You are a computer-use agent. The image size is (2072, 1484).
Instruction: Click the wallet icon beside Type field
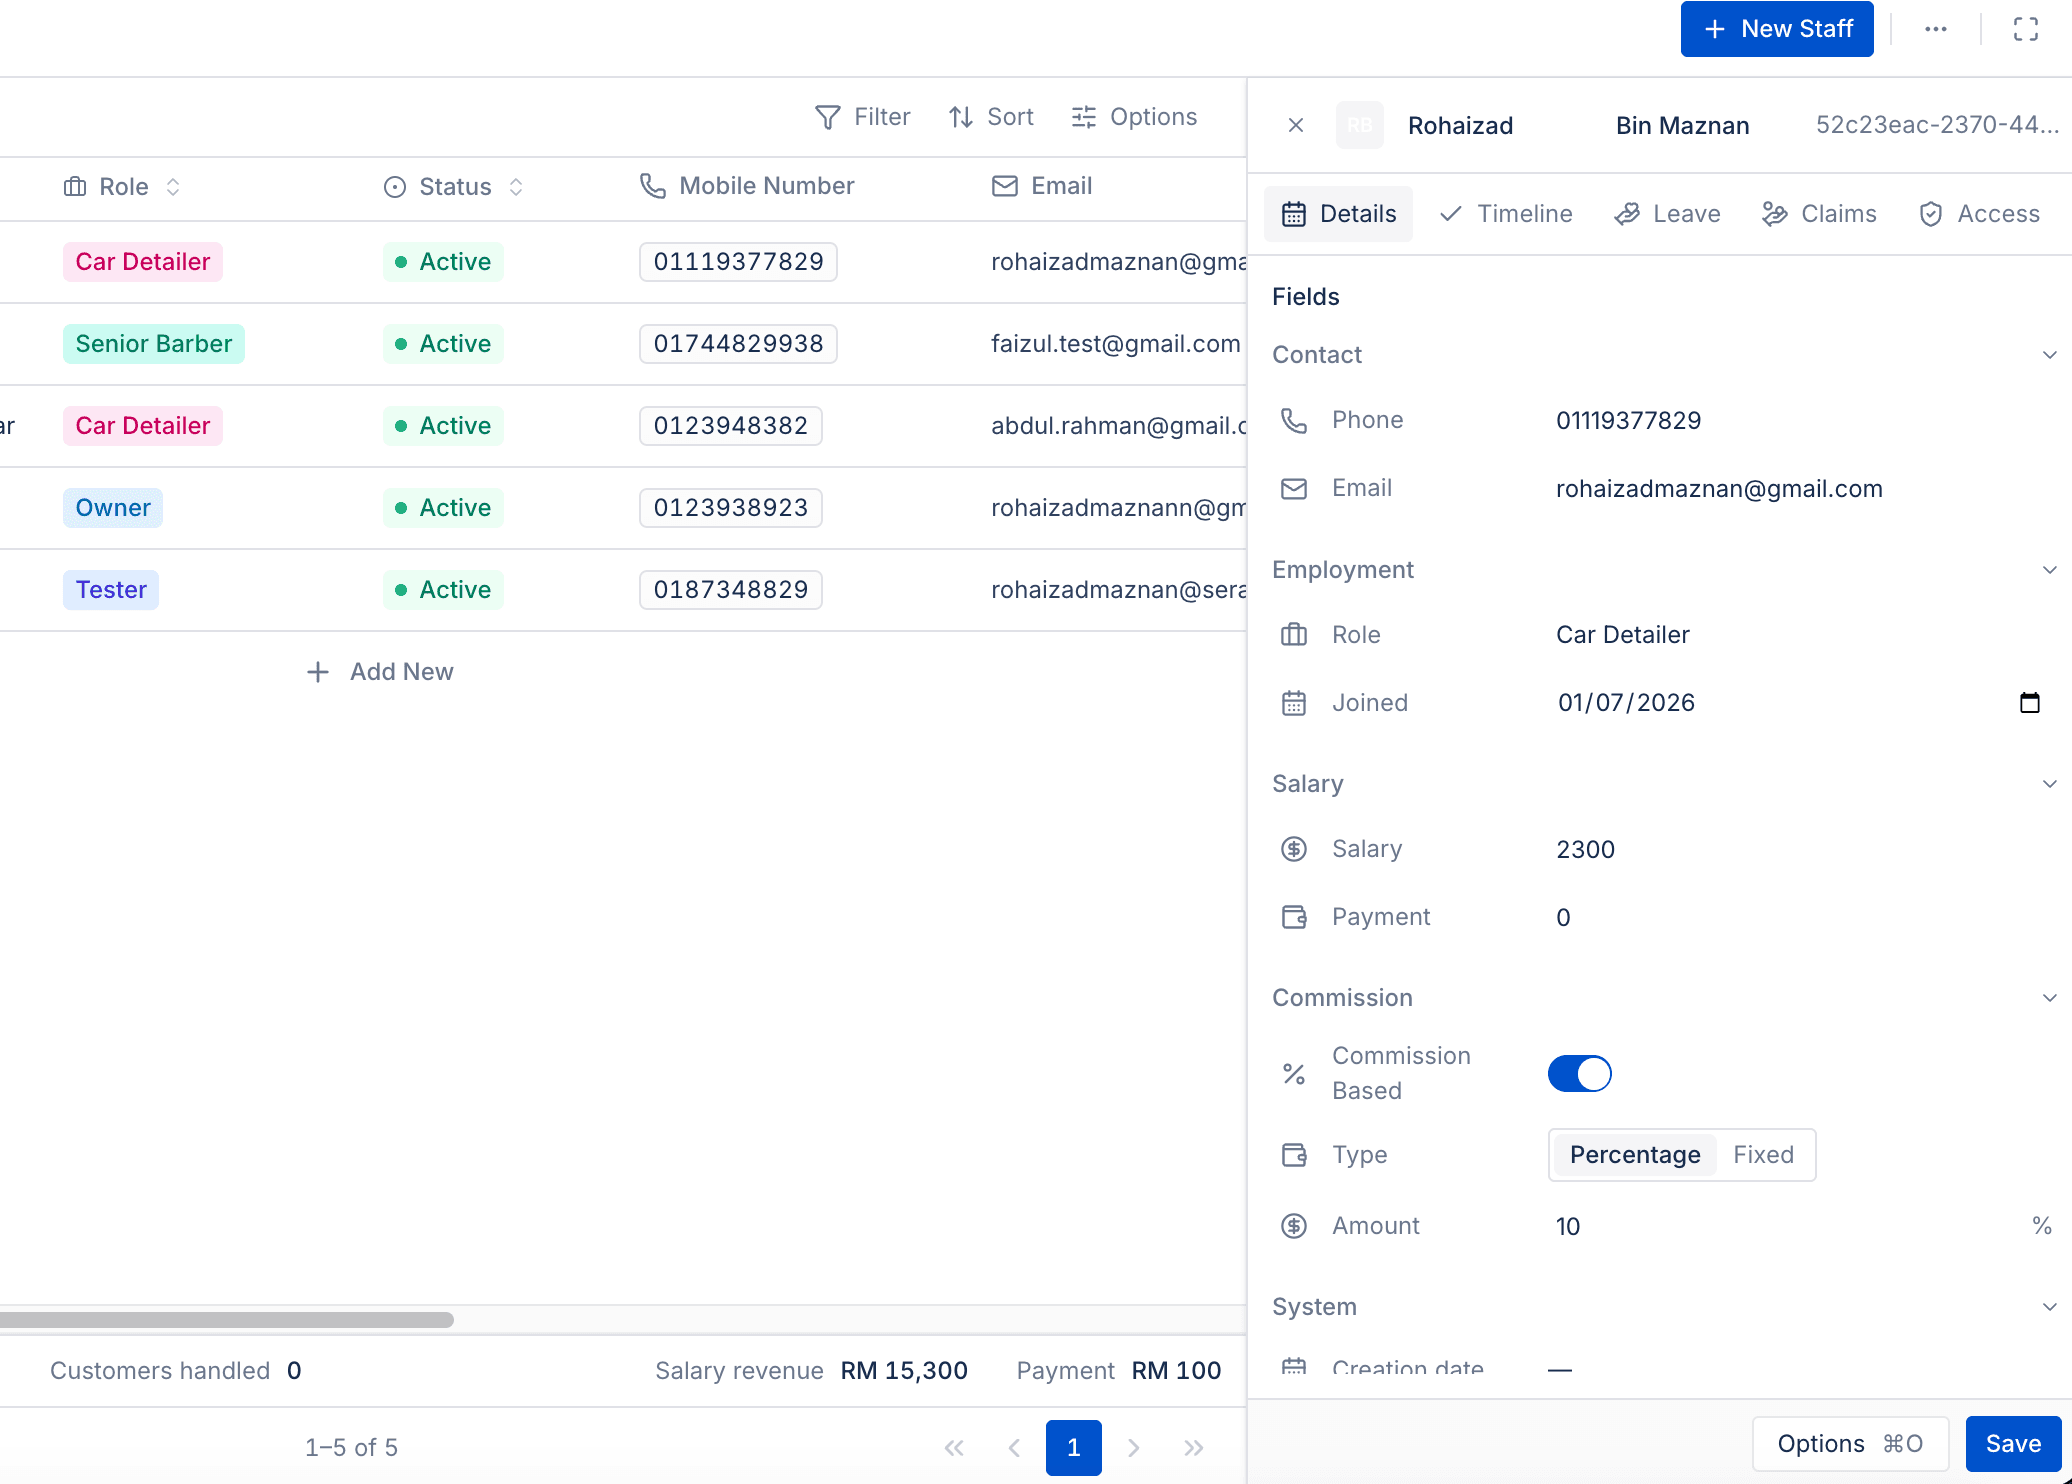1294,1155
